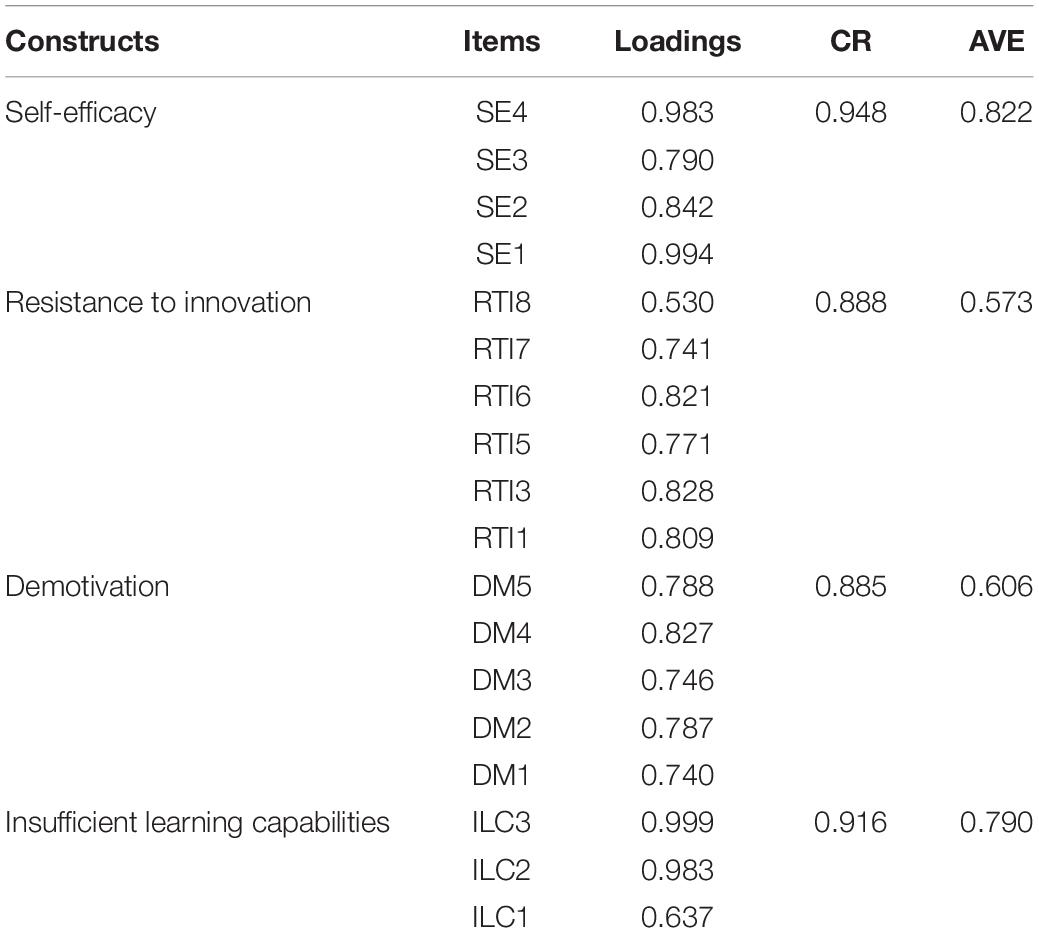Click loading value 0.994 for SE1
1039x933 pixels.
tap(677, 254)
